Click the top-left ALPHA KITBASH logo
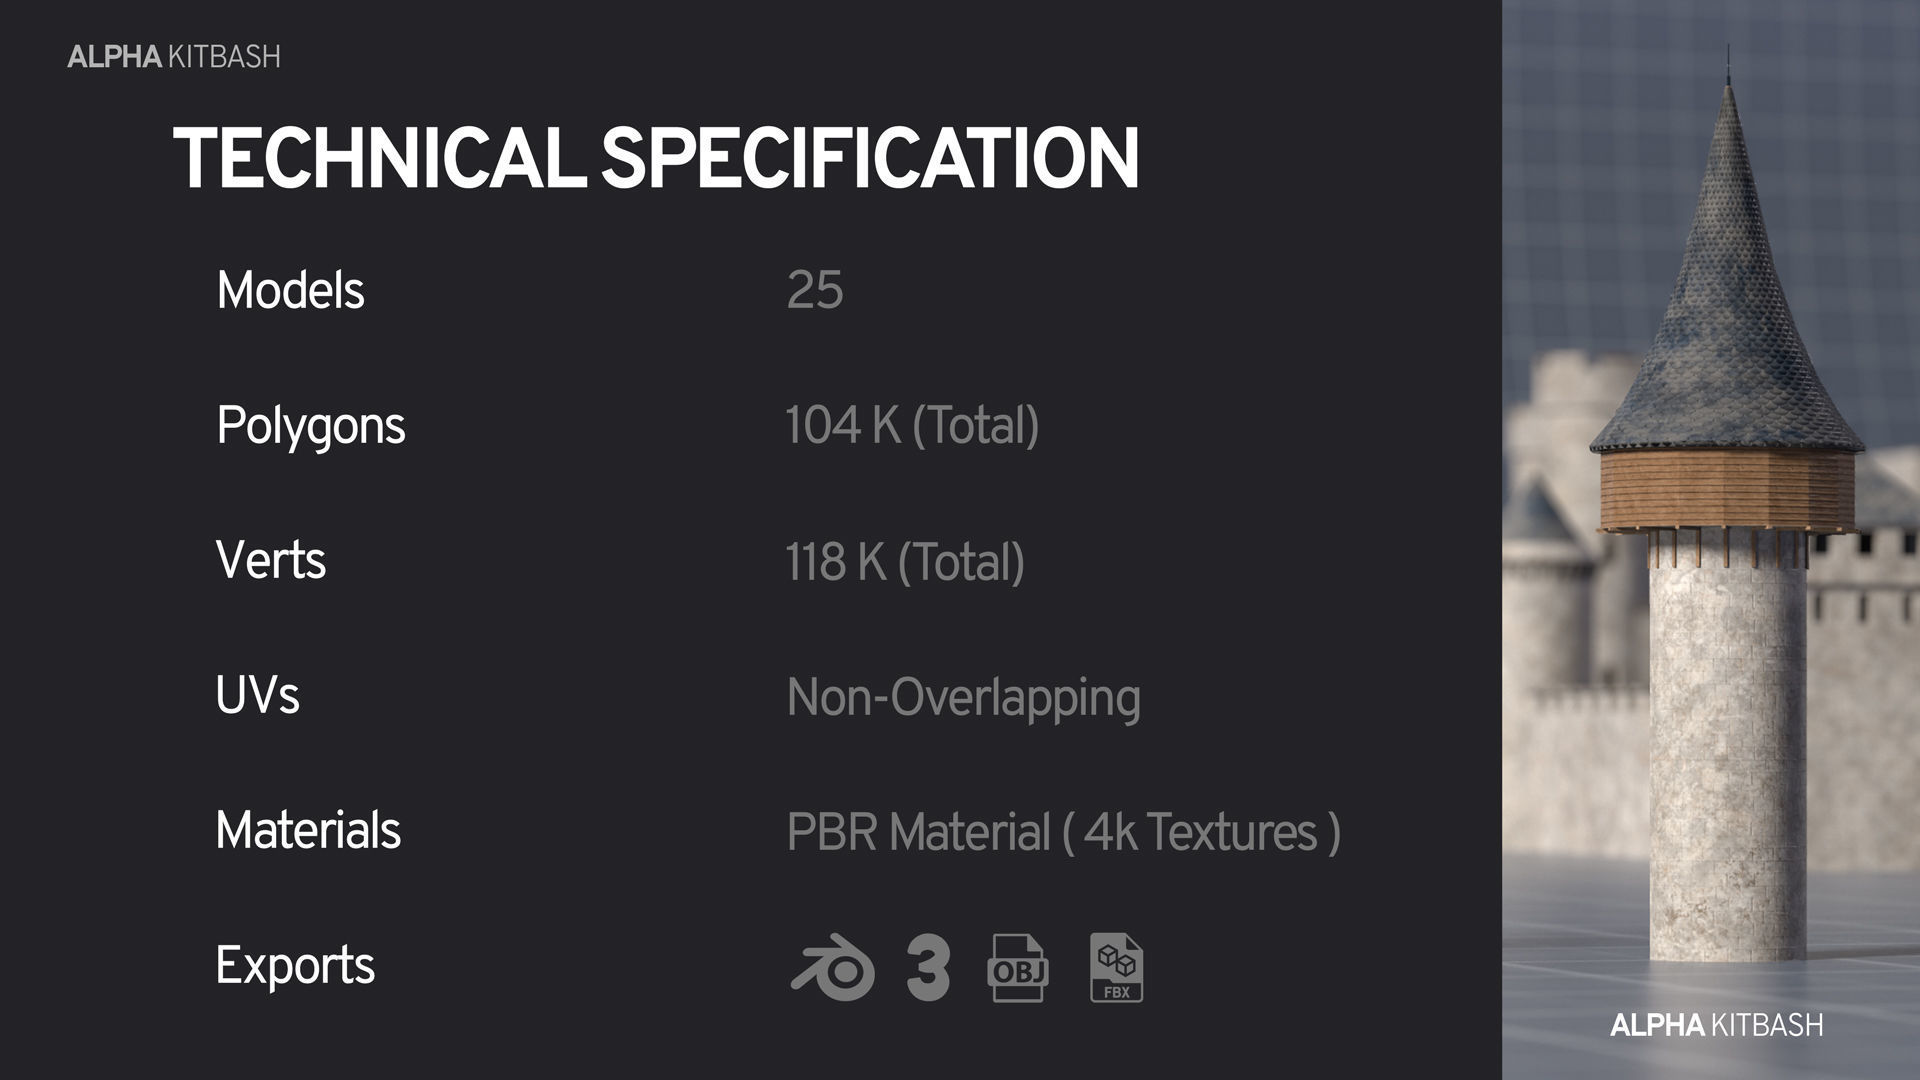The height and width of the screenshot is (1080, 1920). point(174,57)
